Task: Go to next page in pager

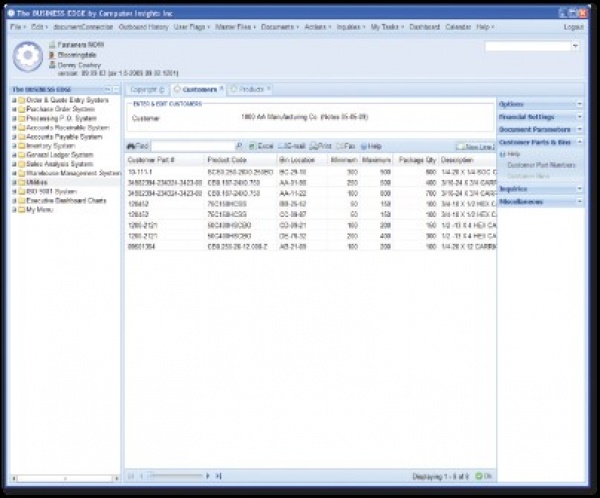Action: click(x=208, y=476)
